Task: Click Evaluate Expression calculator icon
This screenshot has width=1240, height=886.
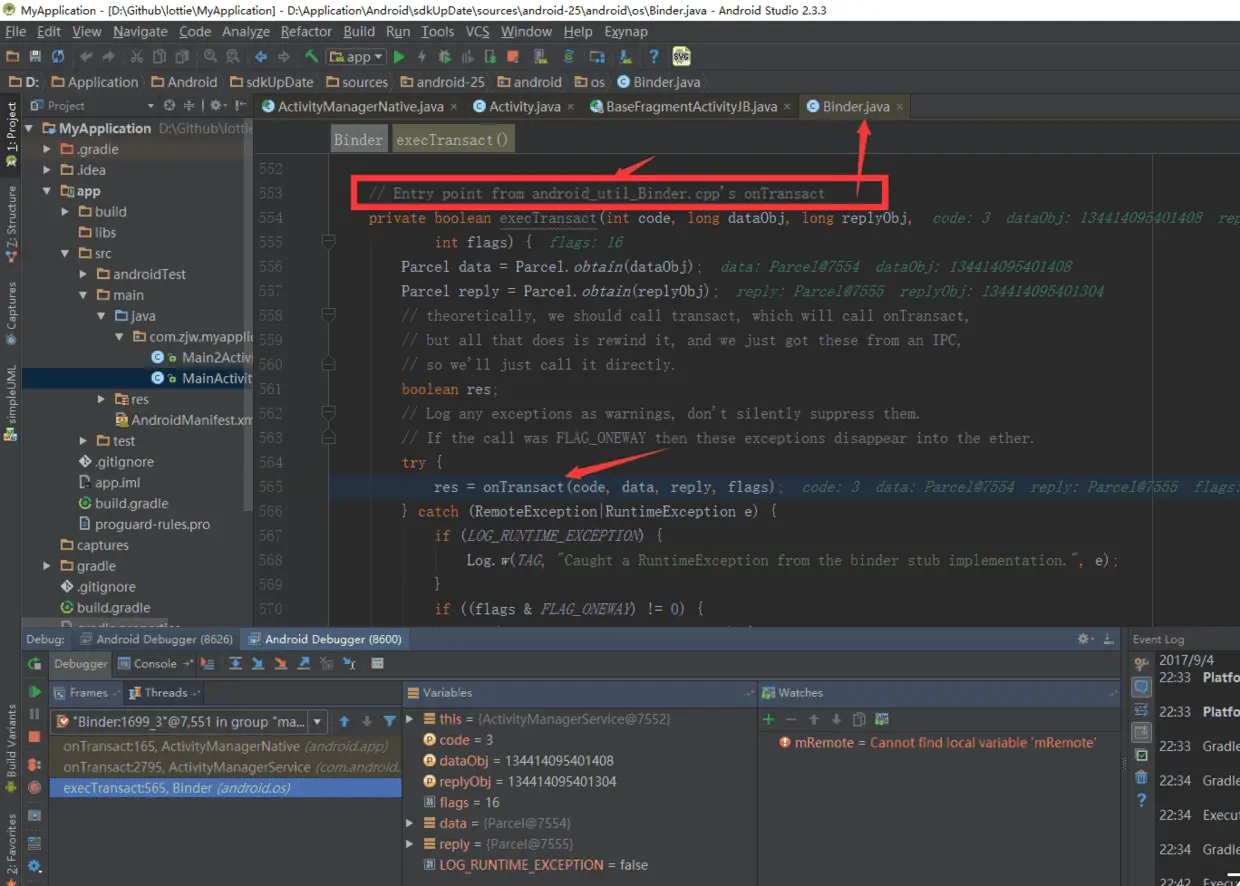Action: tap(377, 663)
